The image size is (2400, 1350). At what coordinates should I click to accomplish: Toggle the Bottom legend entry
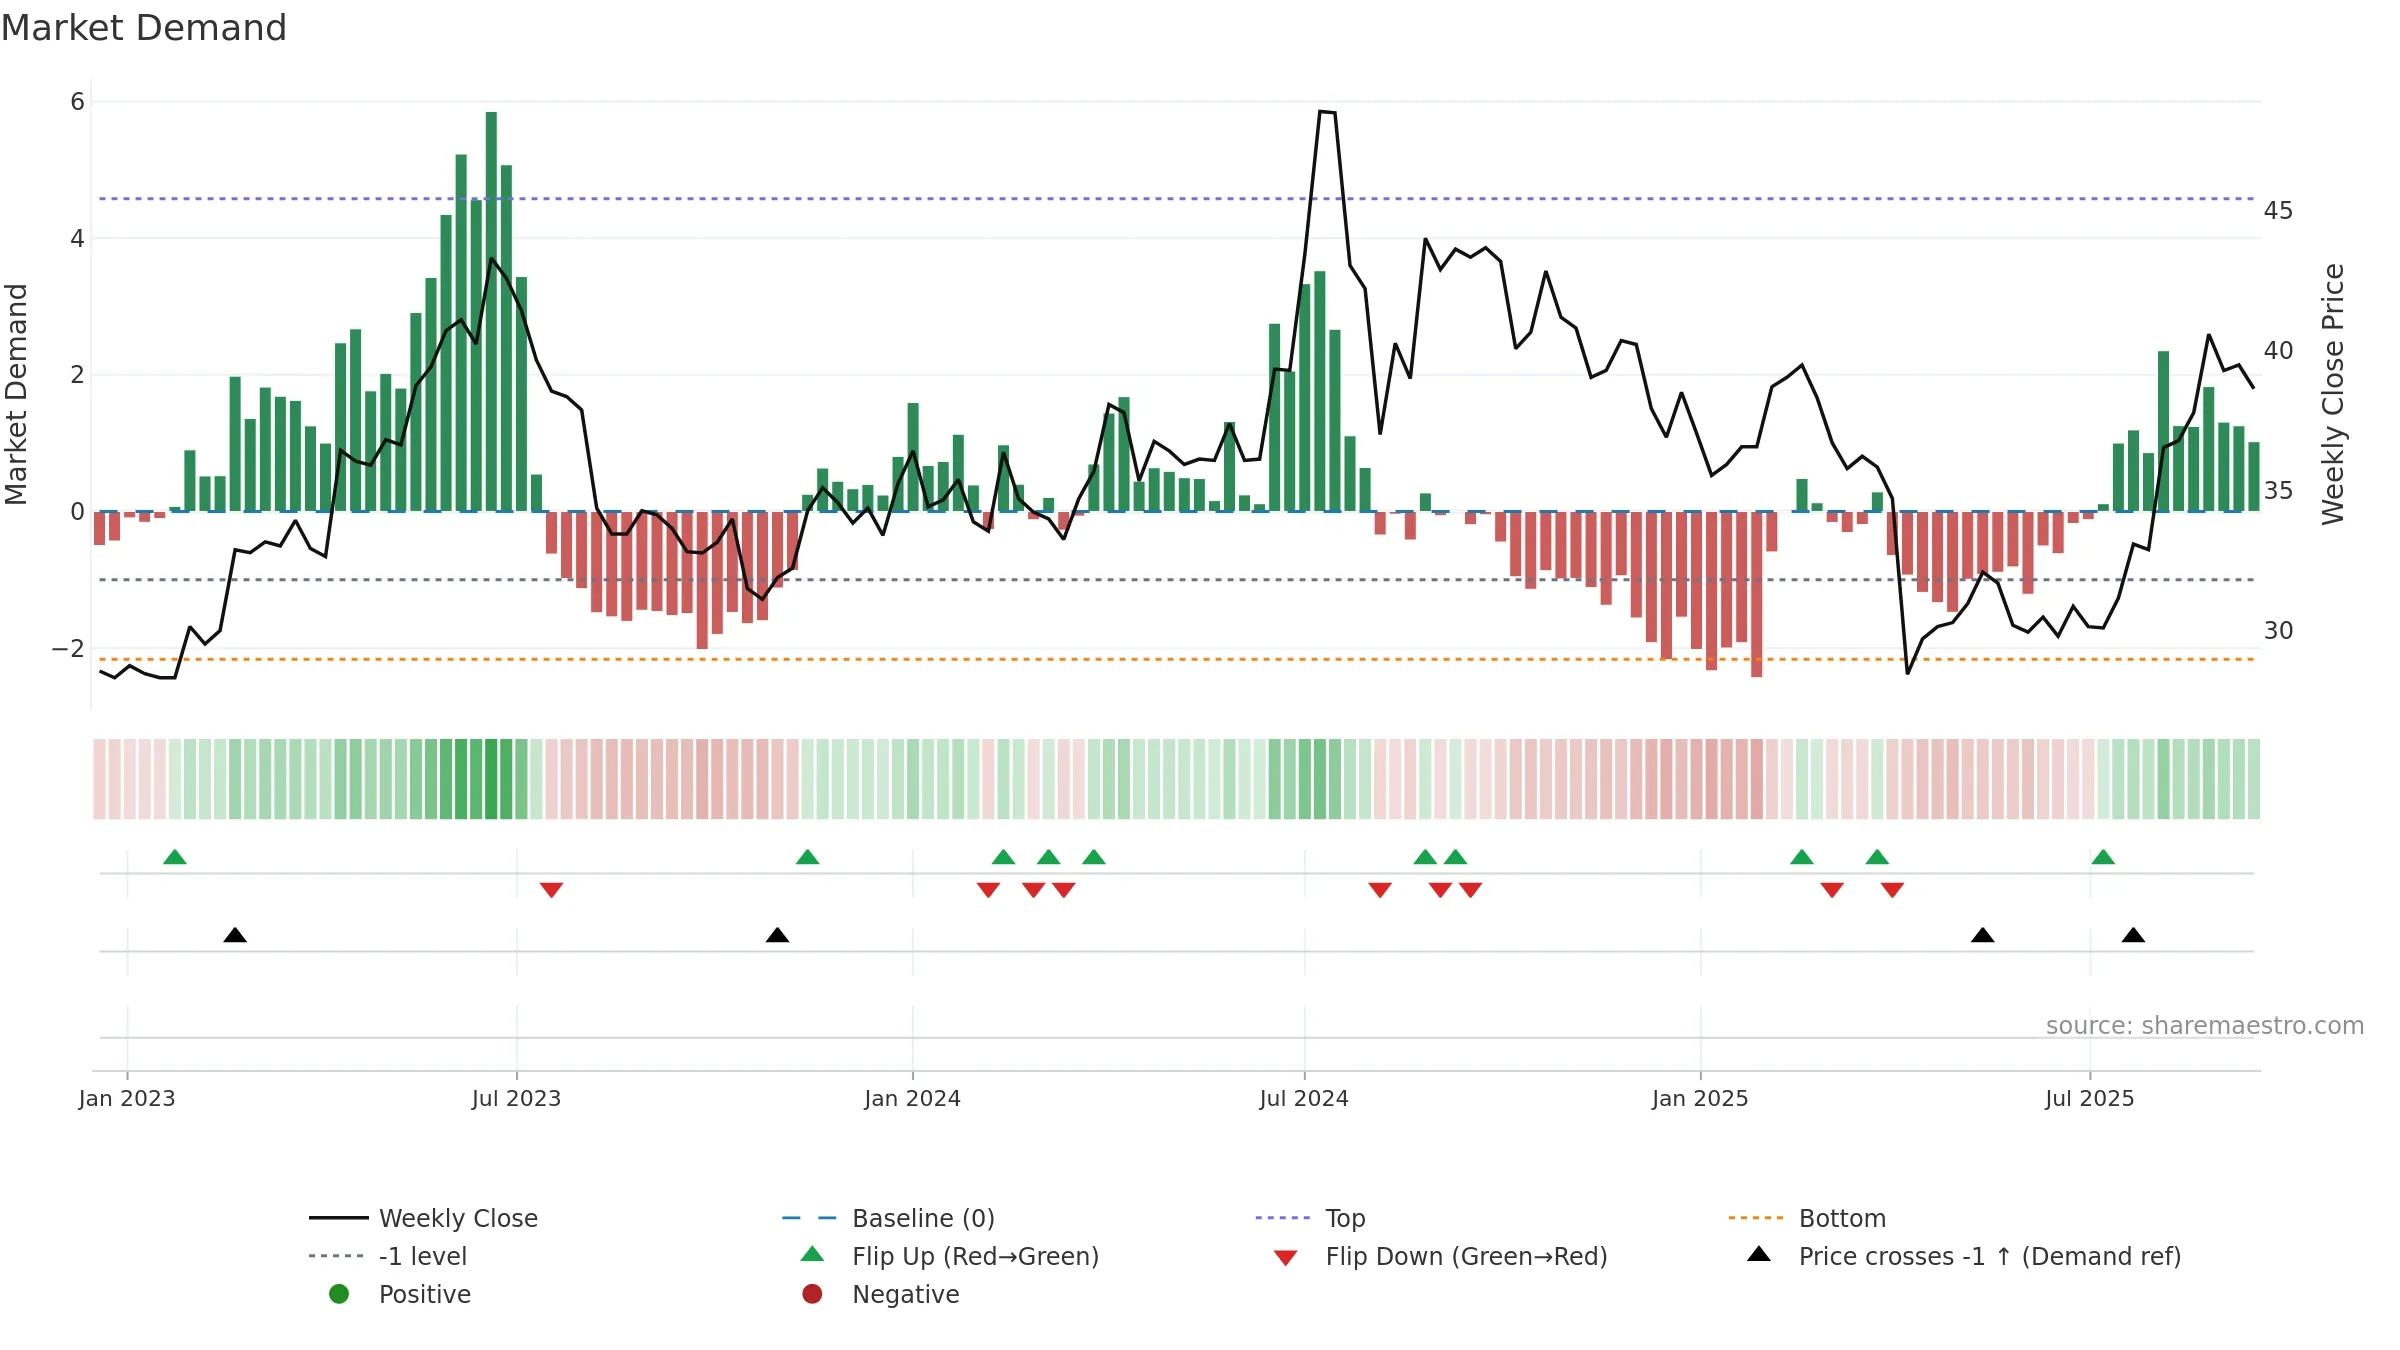point(1807,1218)
